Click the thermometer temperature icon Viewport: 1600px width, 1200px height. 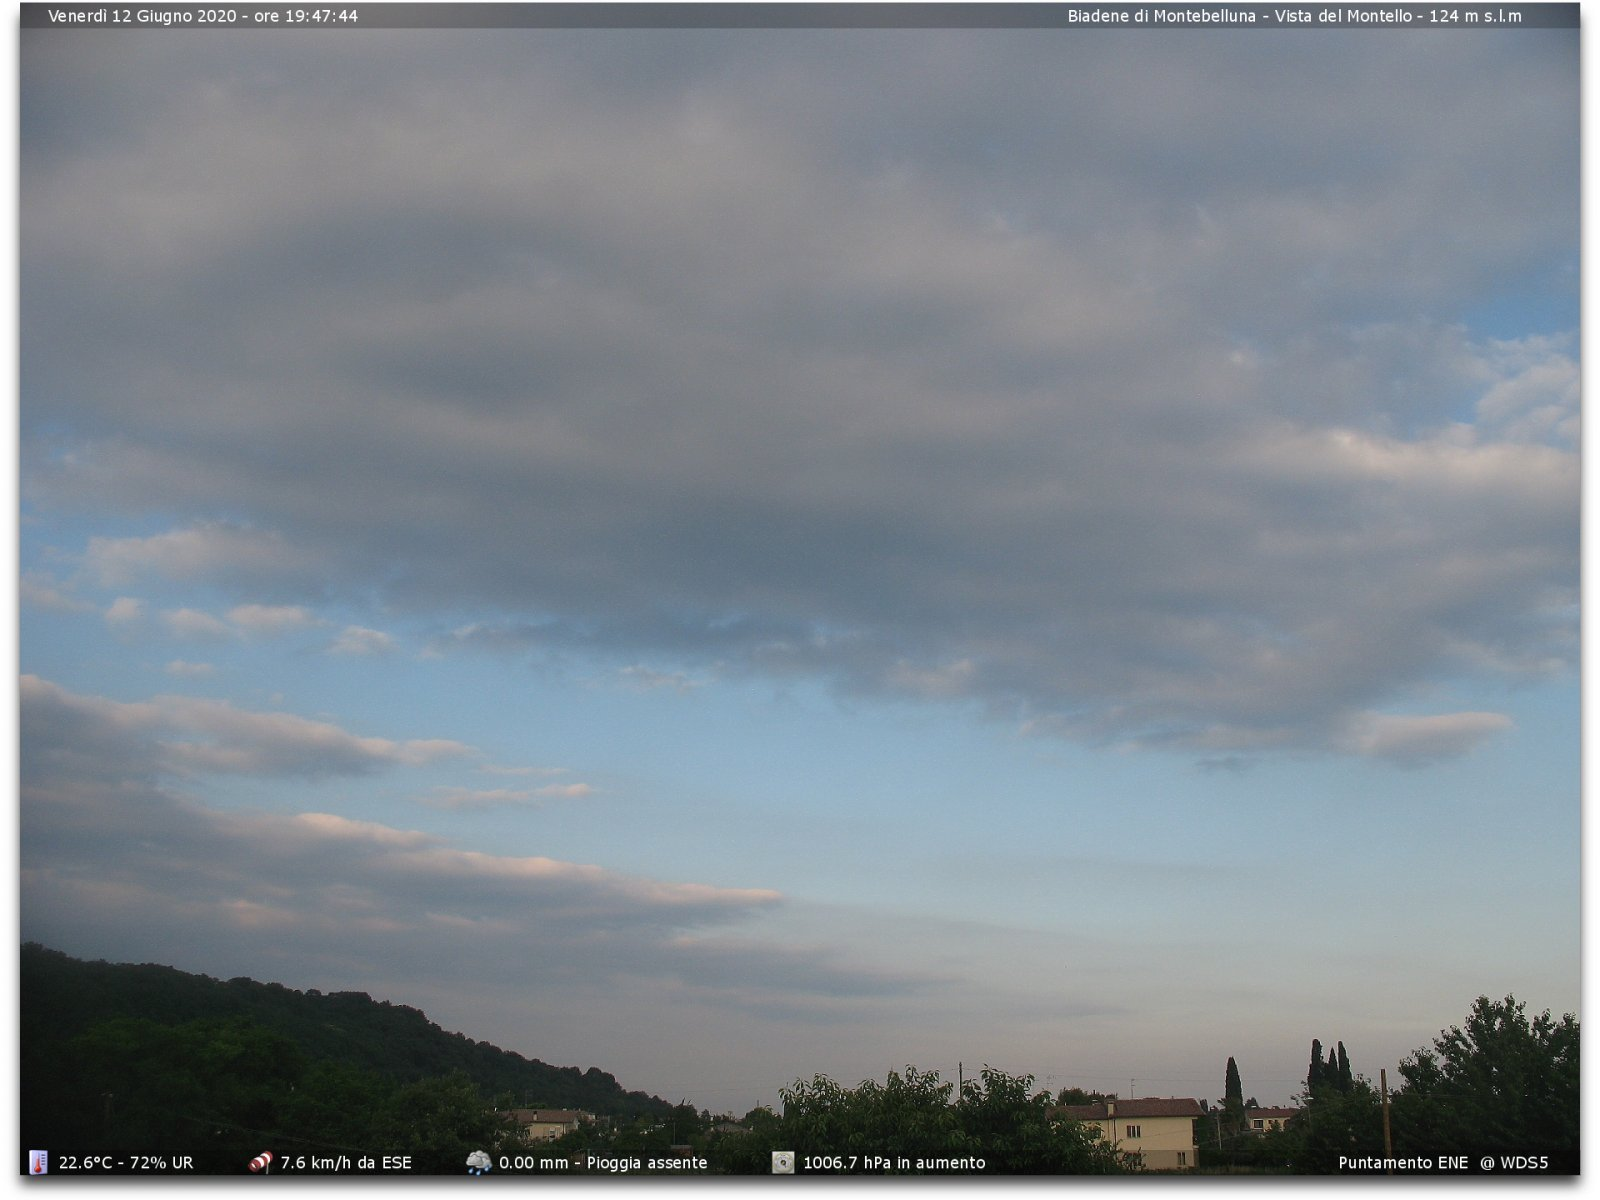pyautogui.click(x=38, y=1162)
